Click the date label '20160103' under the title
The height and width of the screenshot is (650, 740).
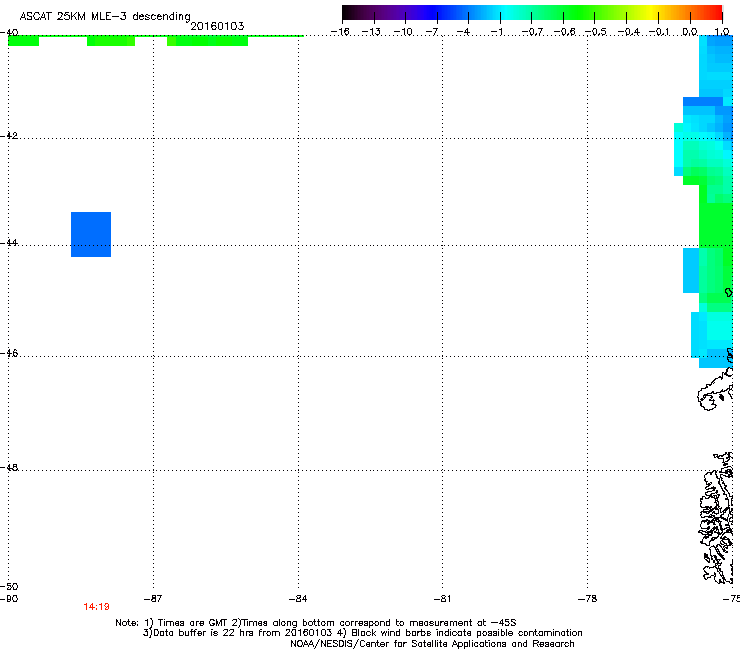tap(217, 26)
